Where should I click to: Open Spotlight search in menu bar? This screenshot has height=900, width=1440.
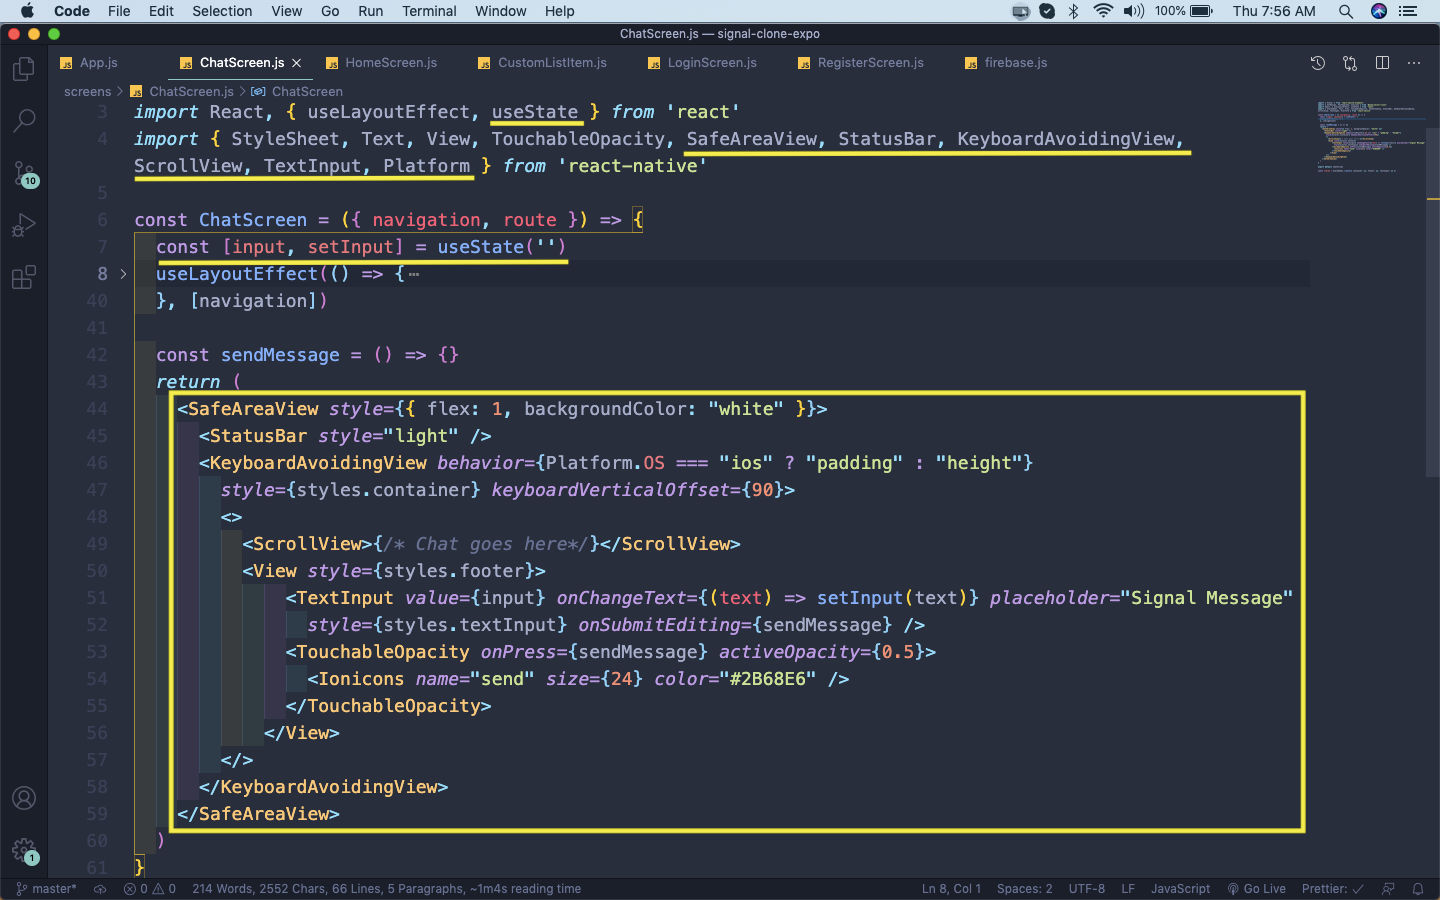point(1346,11)
